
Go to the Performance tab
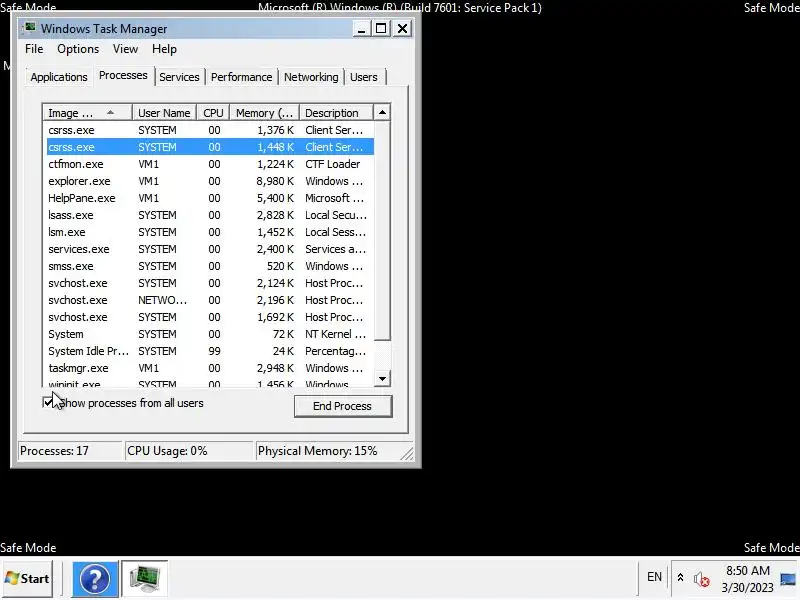point(241,77)
